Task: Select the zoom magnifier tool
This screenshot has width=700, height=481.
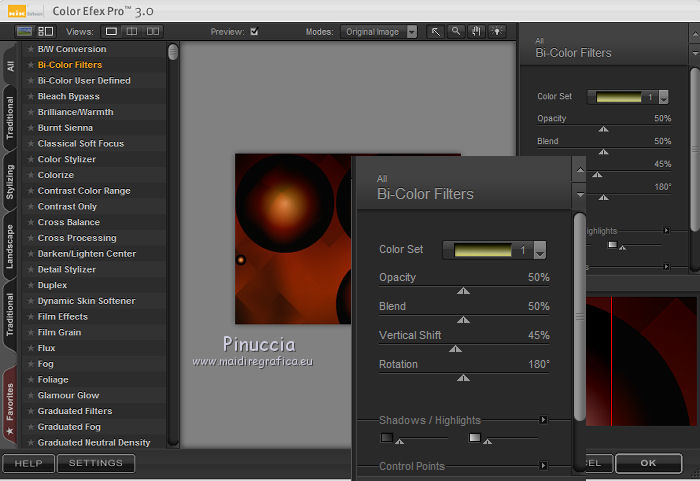Action: [455, 32]
